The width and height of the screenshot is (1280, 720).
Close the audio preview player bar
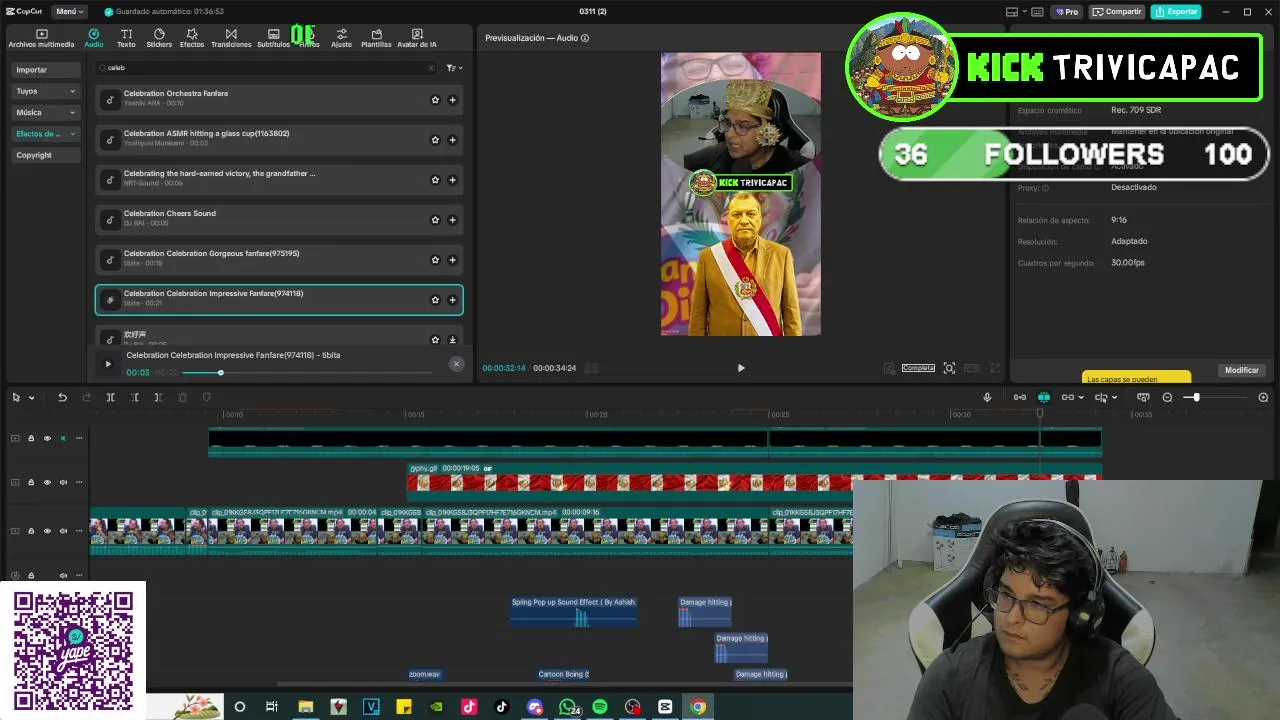tap(456, 364)
